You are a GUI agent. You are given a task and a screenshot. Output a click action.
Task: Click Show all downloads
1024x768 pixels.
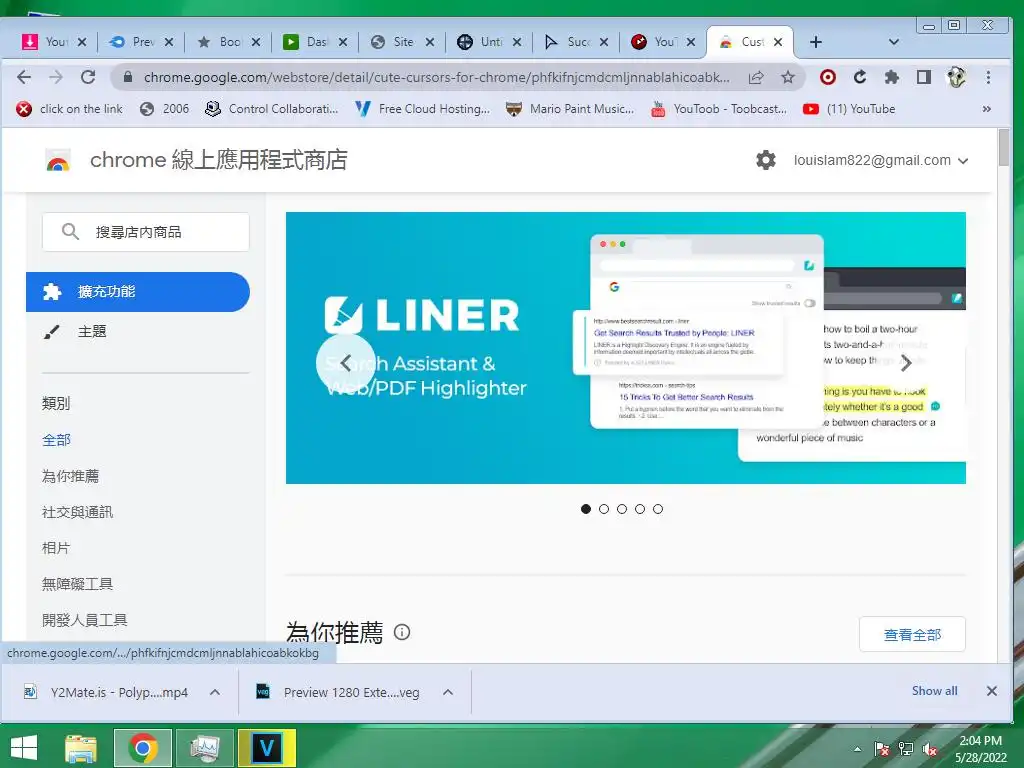pos(935,691)
